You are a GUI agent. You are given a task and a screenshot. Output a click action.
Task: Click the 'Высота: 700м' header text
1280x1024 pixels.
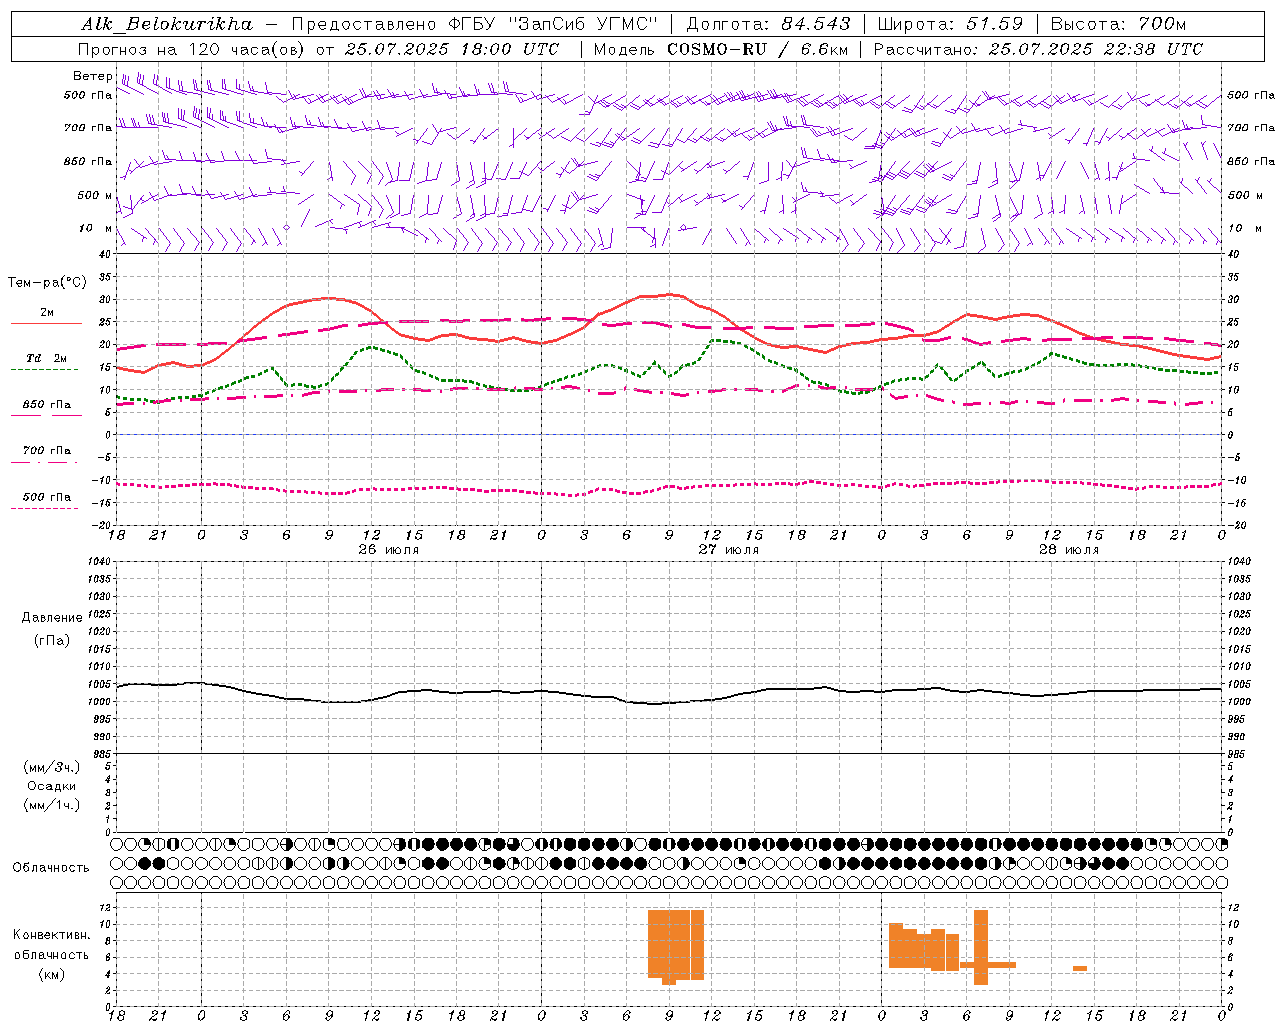(1118, 24)
